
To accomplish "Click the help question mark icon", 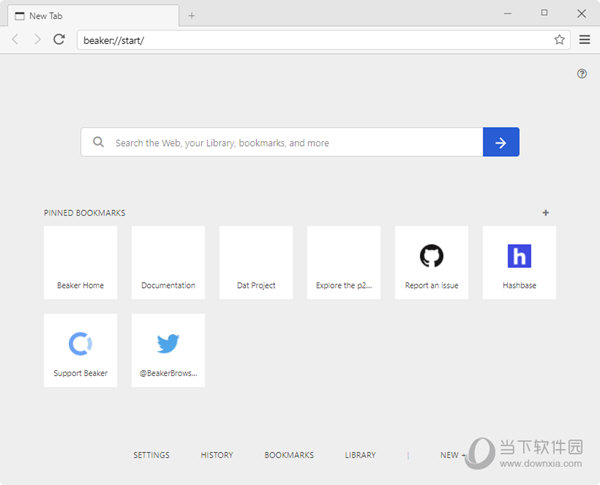I will click(582, 74).
